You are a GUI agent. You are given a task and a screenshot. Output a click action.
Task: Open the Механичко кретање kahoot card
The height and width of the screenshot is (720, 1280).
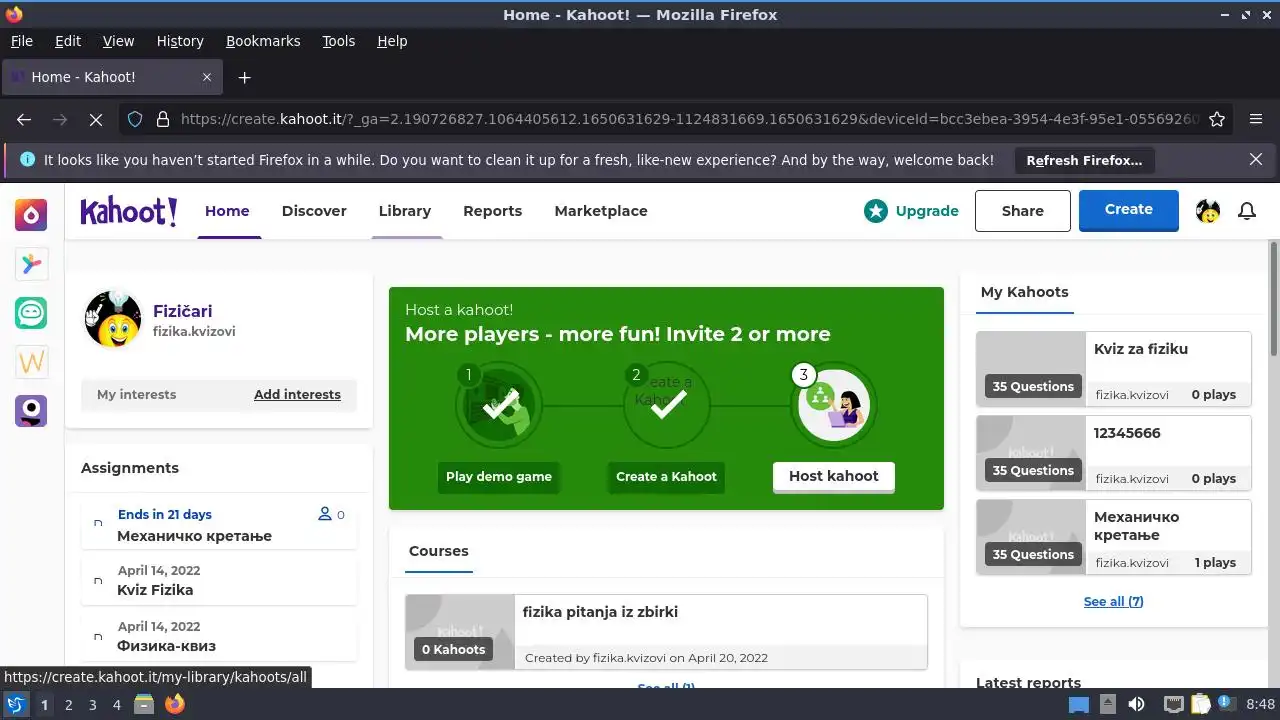pyautogui.click(x=1113, y=537)
